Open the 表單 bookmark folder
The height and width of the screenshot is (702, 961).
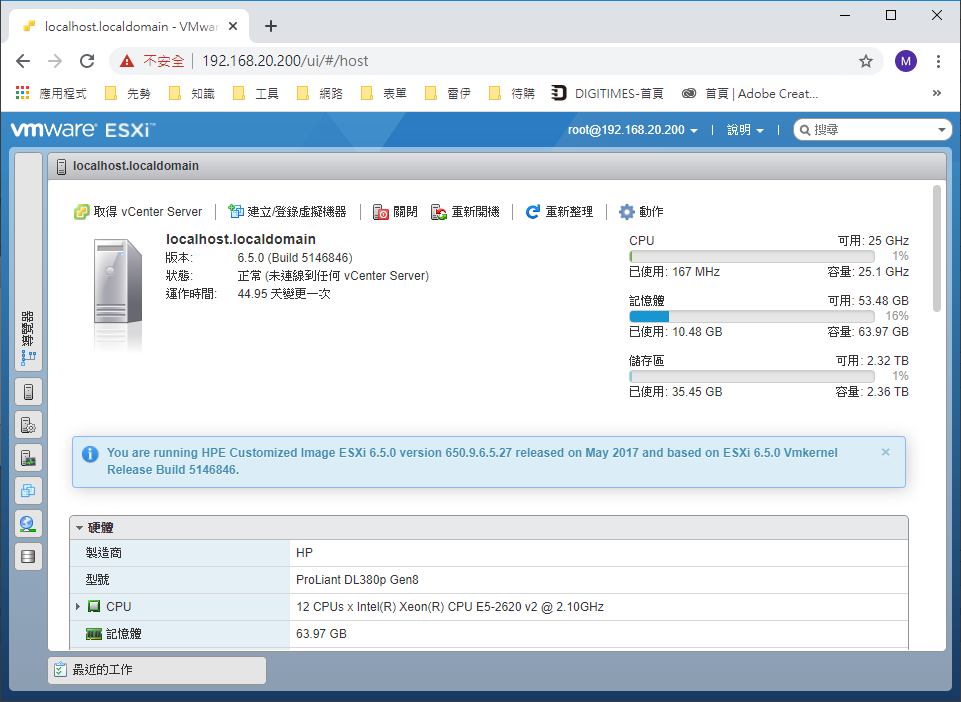[x=384, y=93]
